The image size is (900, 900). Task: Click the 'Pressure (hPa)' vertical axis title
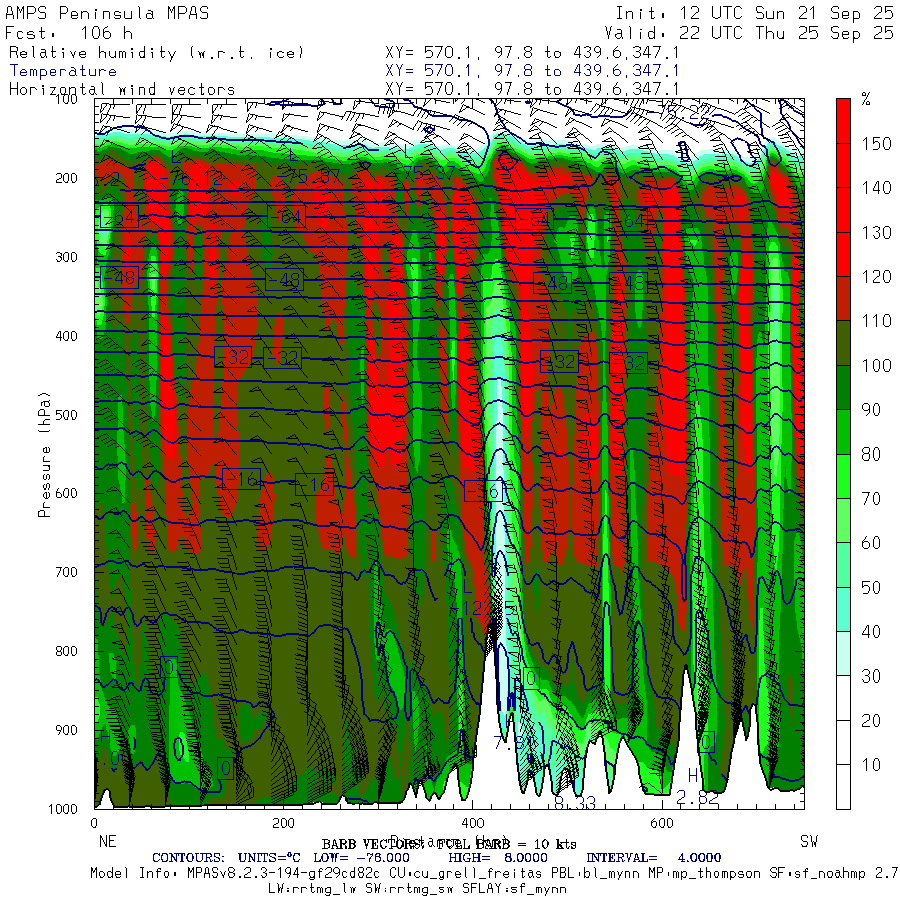tap(44, 454)
